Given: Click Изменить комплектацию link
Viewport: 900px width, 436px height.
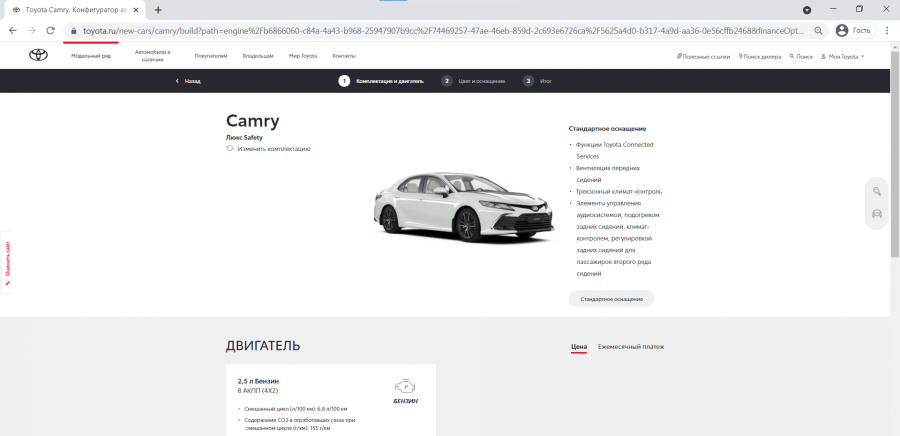Looking at the screenshot, I should coord(274,149).
